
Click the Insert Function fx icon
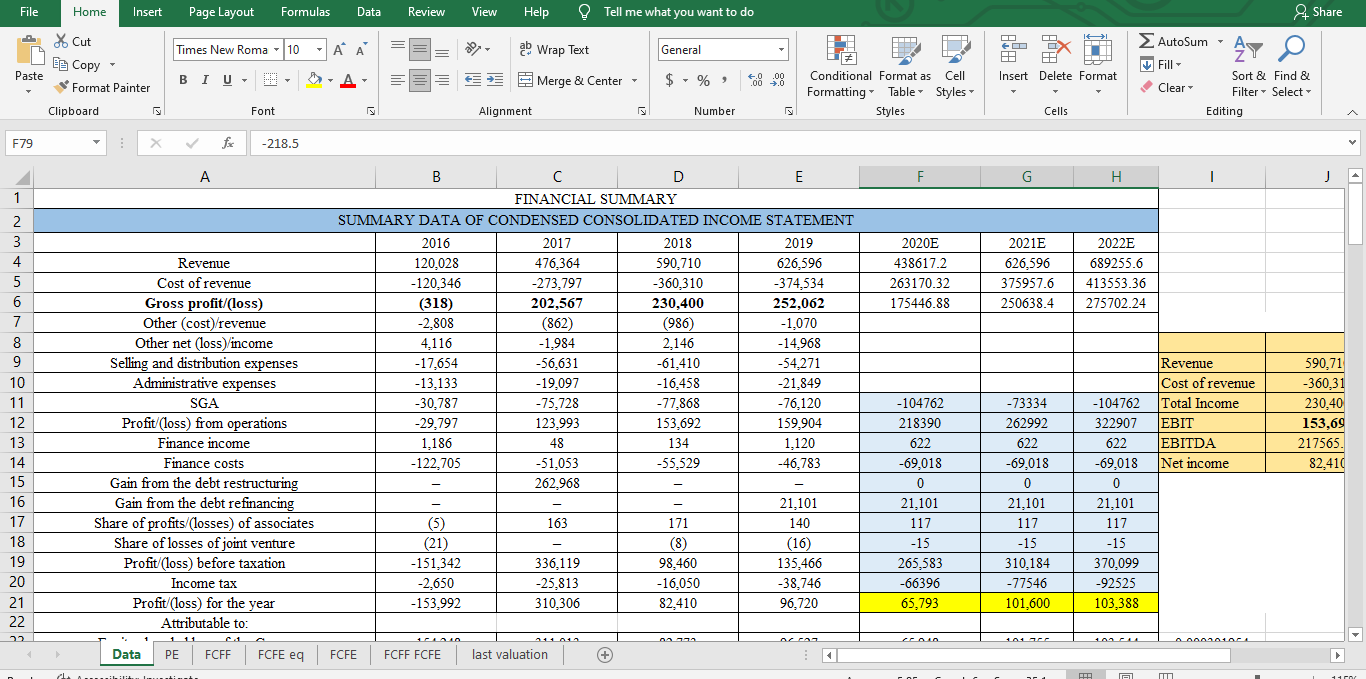point(228,143)
